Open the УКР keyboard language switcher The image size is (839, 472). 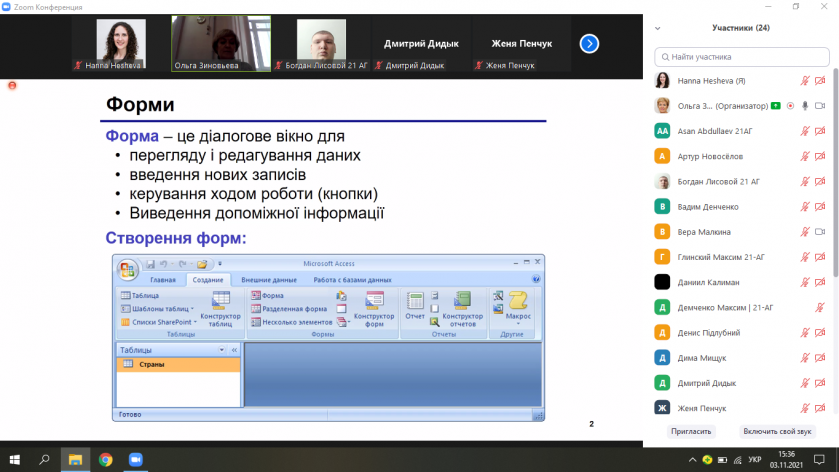(754, 459)
